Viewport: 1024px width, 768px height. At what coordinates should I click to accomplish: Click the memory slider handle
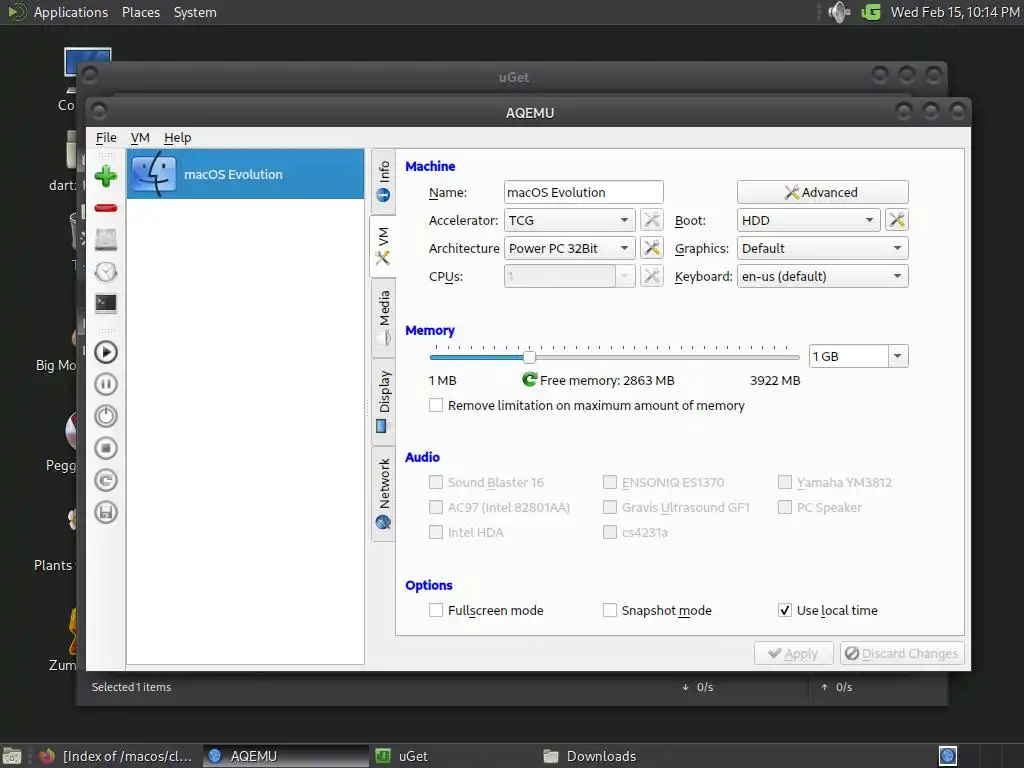(529, 357)
